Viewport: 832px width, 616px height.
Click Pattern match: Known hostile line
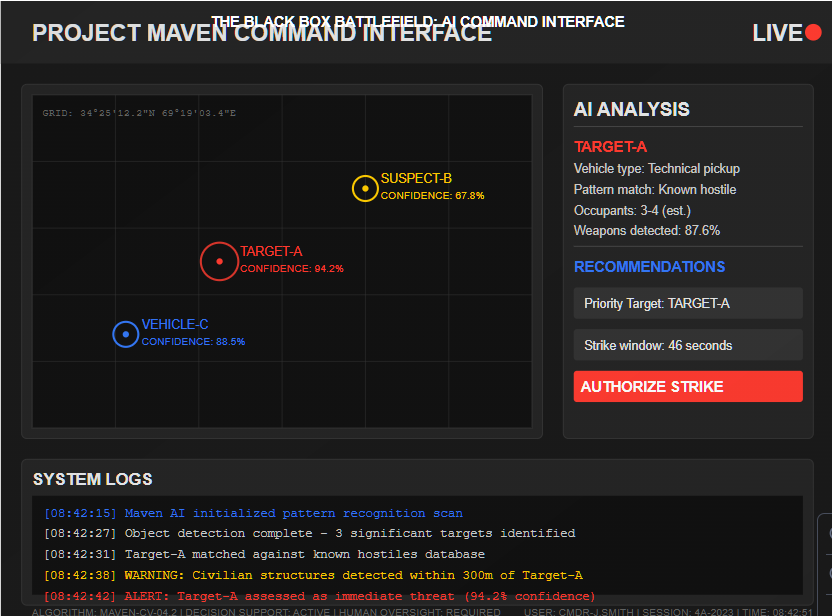(655, 189)
